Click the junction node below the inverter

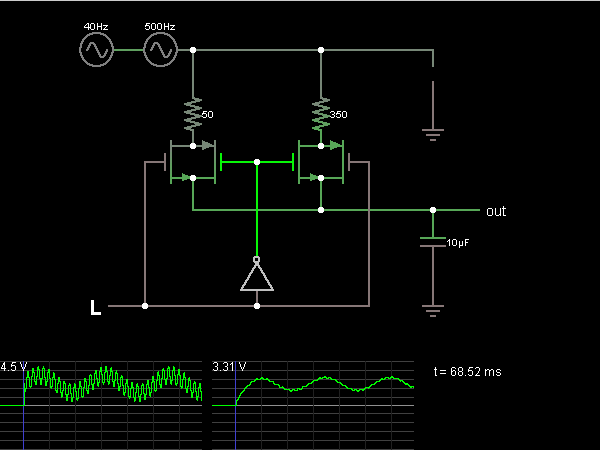pos(257,306)
